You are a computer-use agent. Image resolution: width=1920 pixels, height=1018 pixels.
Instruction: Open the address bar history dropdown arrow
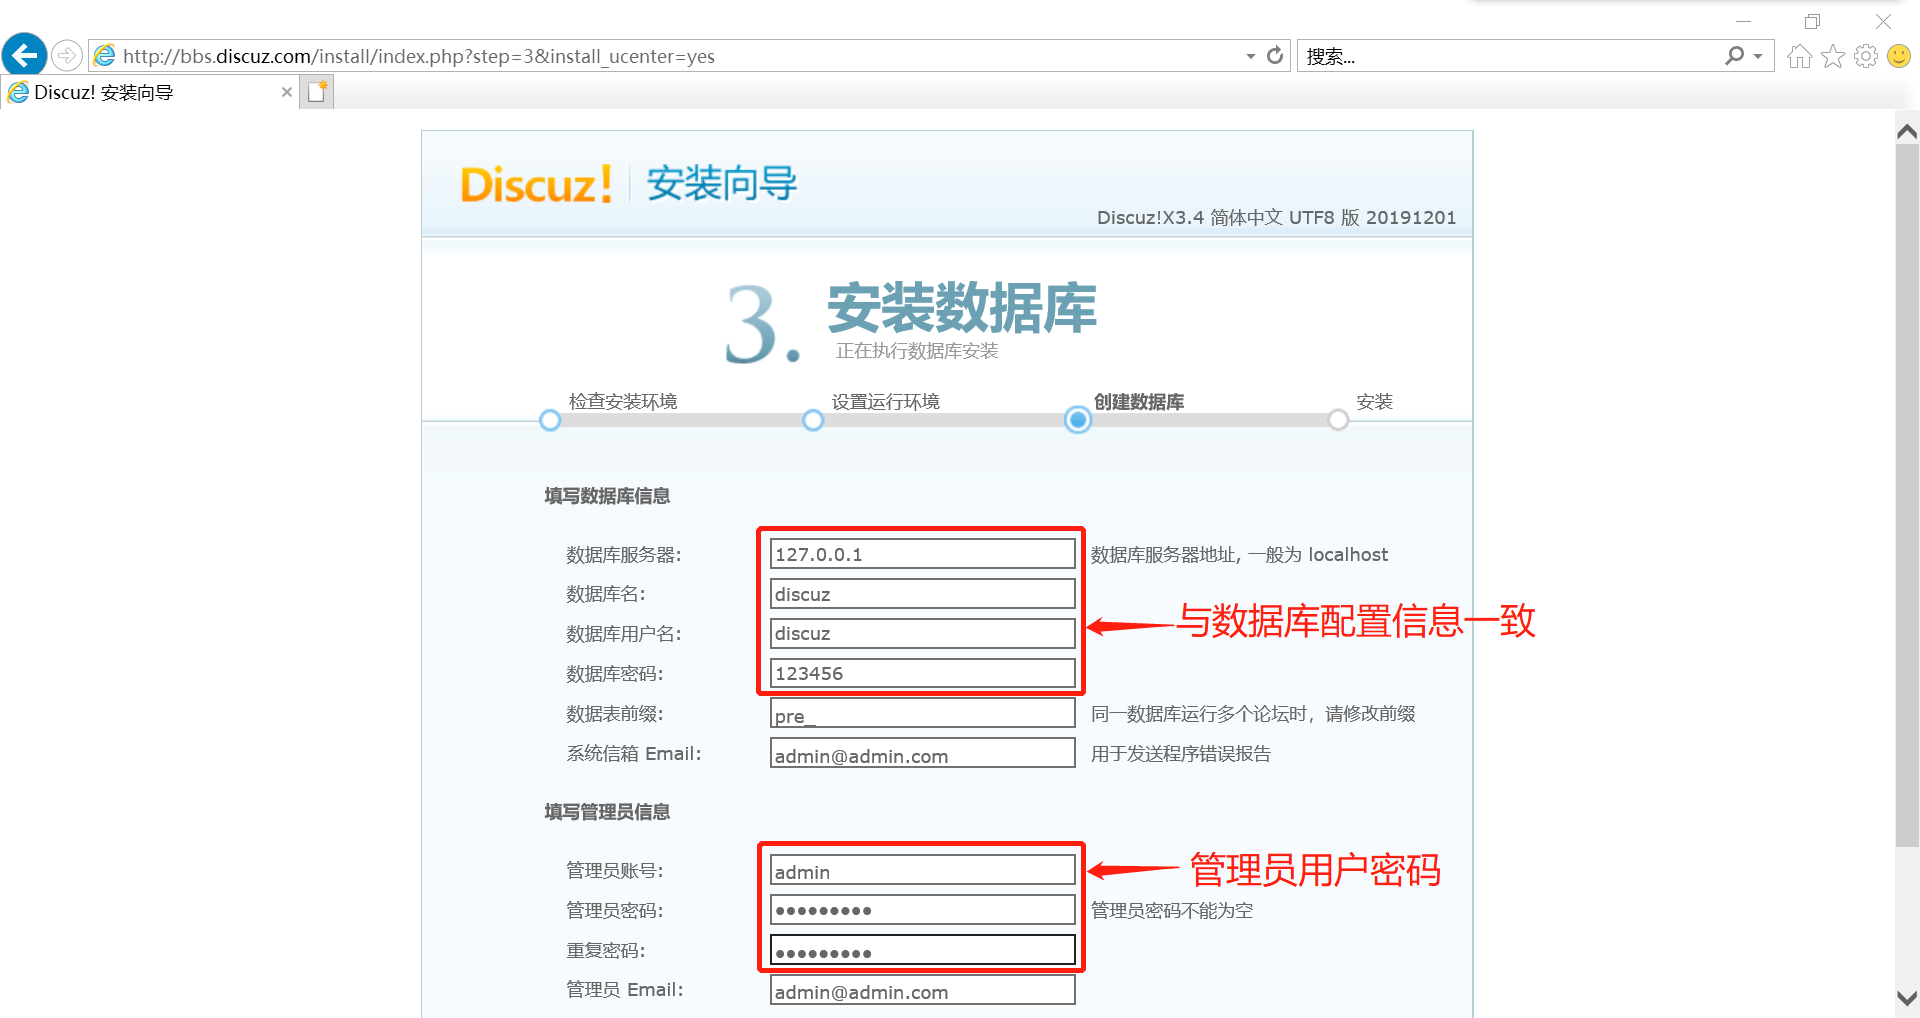(x=1251, y=56)
